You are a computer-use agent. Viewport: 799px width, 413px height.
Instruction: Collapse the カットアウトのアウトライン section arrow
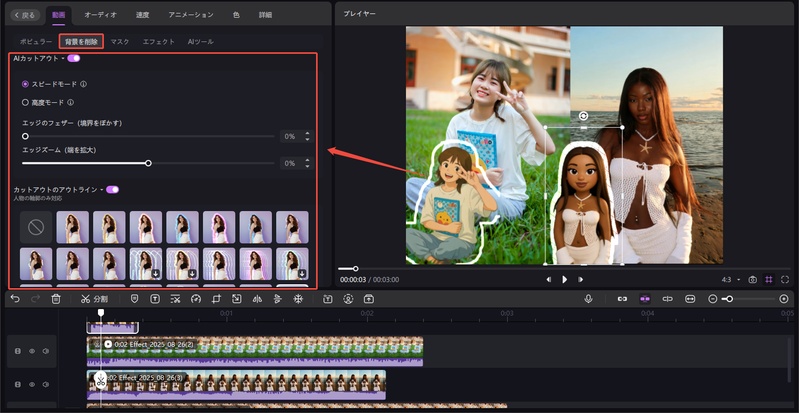pyautogui.click(x=101, y=190)
